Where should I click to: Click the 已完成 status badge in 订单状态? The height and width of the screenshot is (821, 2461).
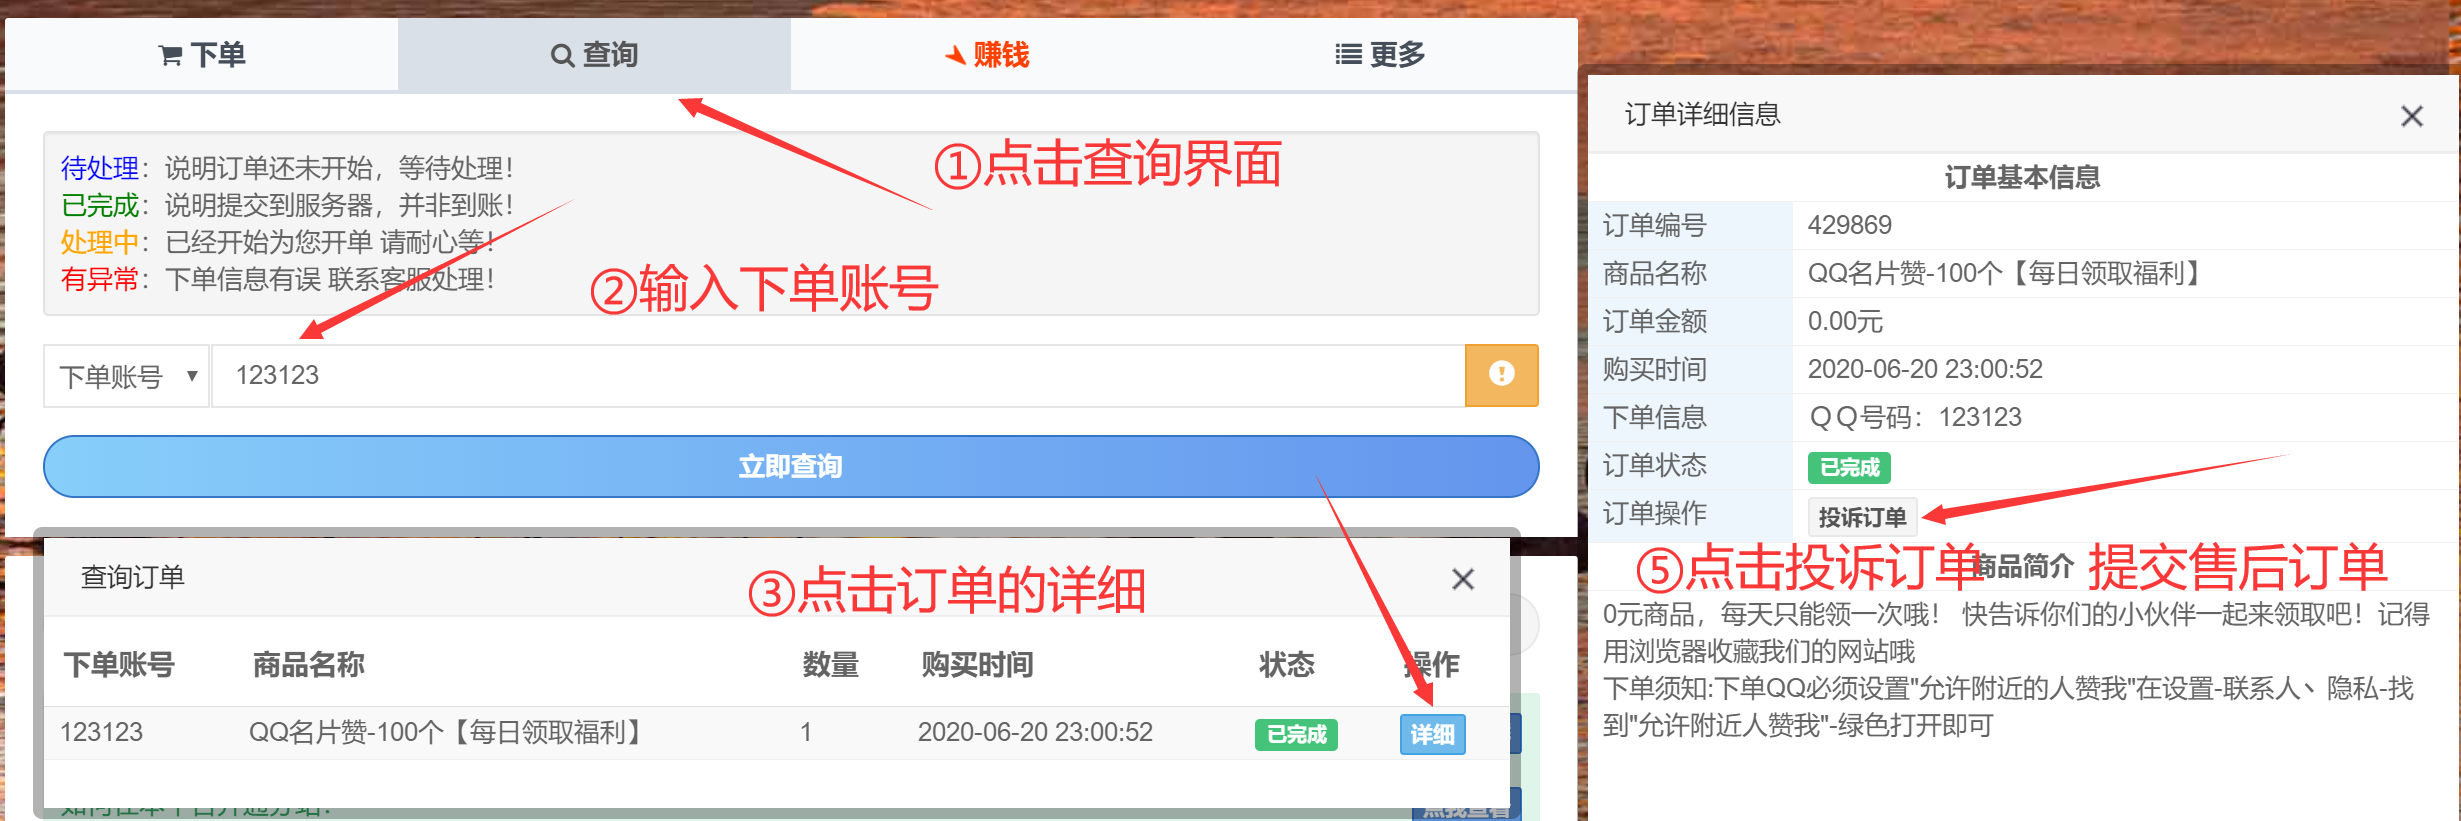(1848, 467)
